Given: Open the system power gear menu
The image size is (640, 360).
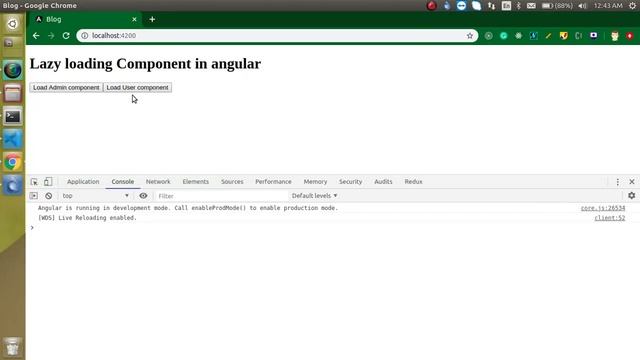Looking at the screenshot, I should tap(632, 6).
